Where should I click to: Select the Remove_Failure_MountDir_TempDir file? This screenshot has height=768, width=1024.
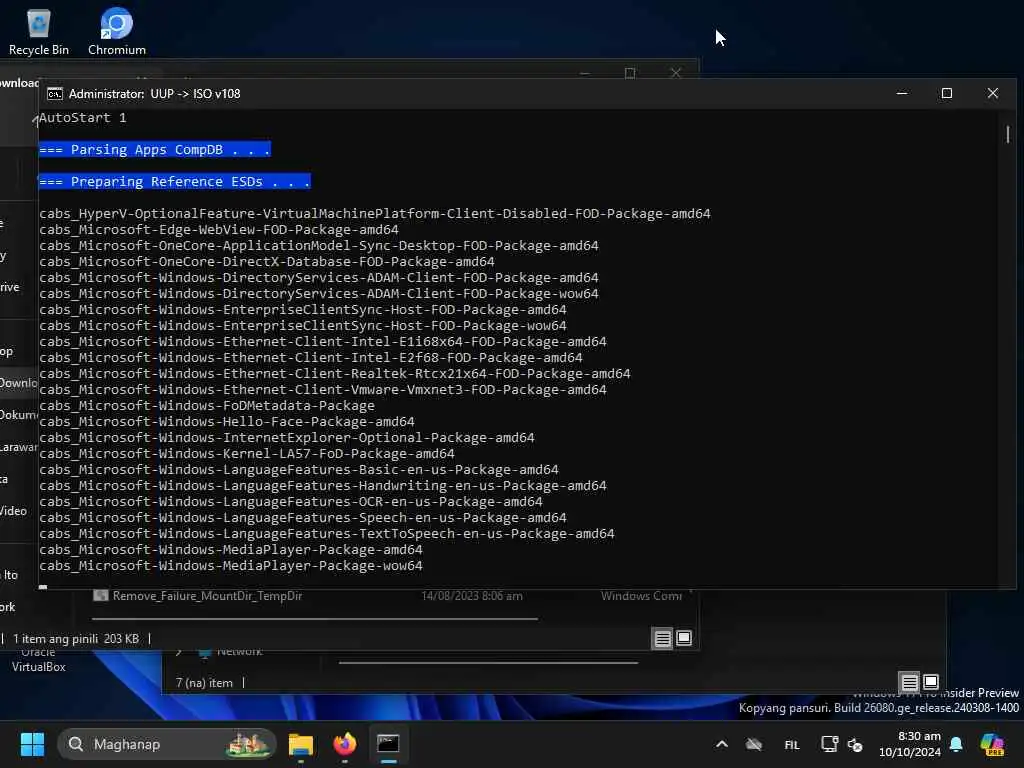coord(207,596)
